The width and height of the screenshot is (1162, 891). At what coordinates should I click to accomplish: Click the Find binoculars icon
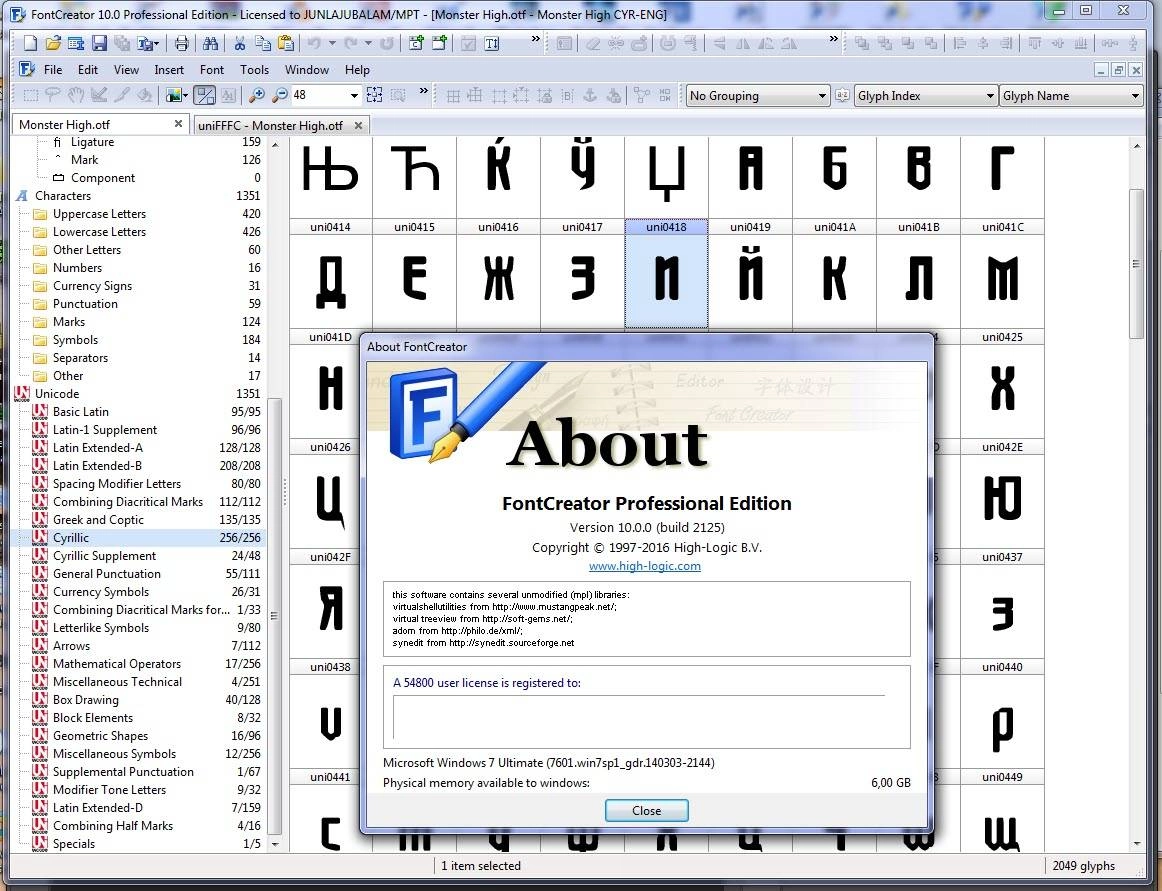[x=210, y=43]
